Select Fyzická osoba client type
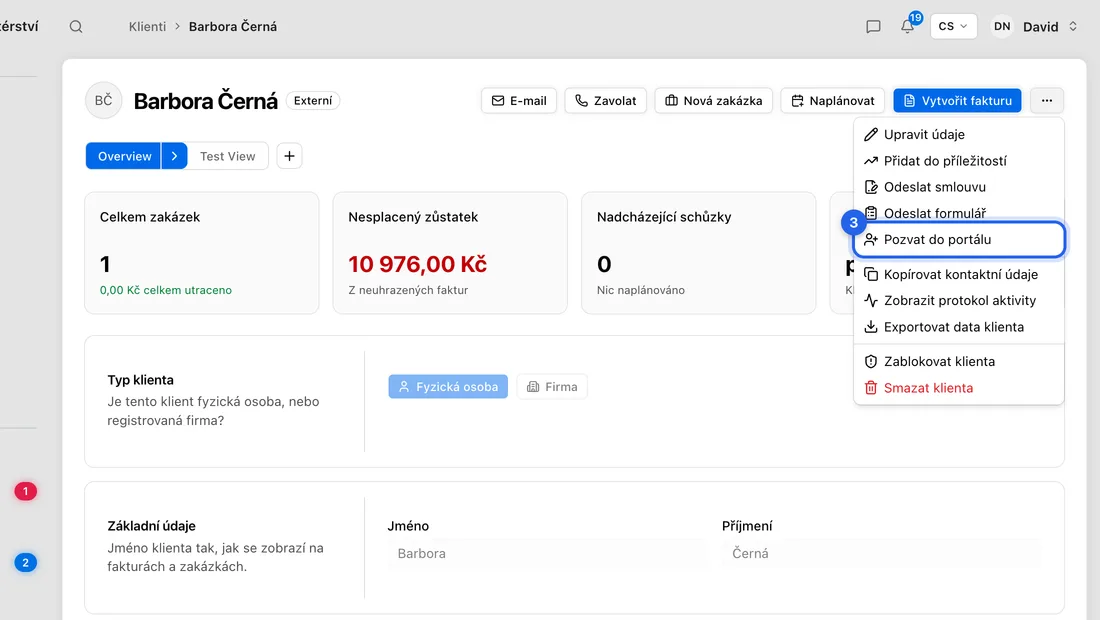 [x=448, y=386]
